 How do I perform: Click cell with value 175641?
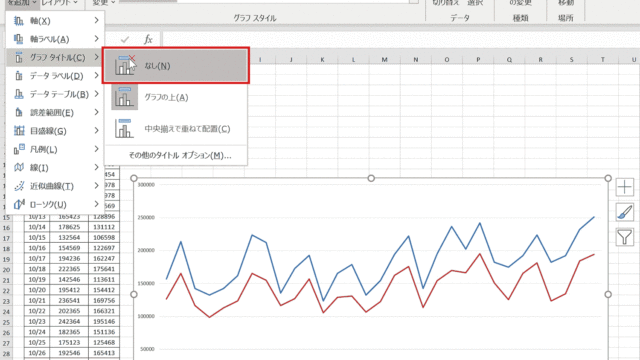[104, 269]
